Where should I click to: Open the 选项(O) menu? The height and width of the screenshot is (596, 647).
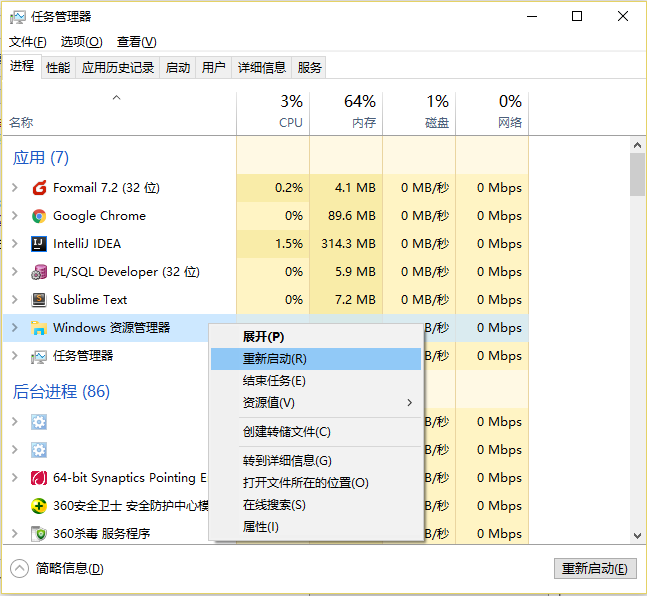(81, 42)
